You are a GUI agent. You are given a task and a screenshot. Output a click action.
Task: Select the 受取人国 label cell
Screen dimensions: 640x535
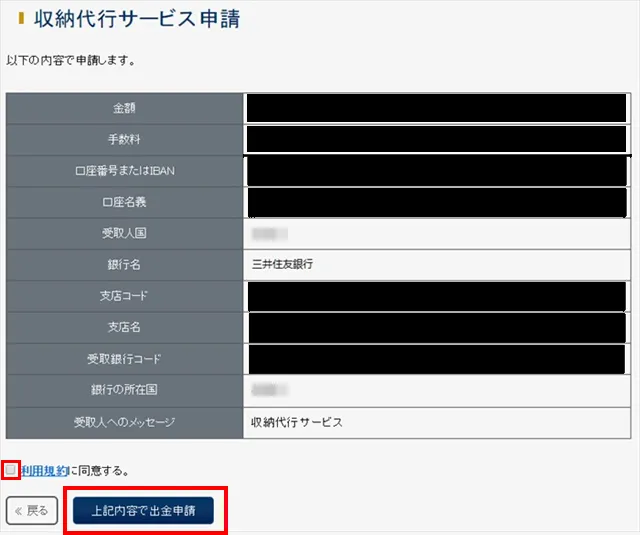pyautogui.click(x=125, y=234)
